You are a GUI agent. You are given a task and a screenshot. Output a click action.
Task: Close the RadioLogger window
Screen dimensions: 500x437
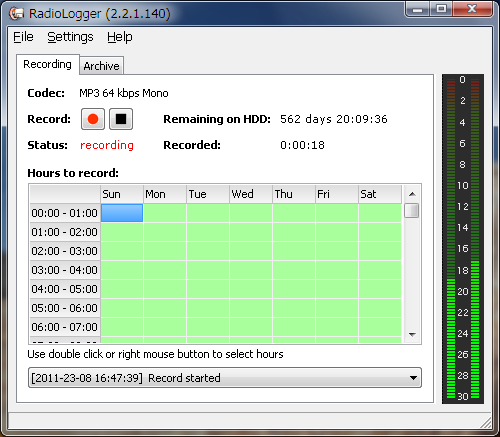[472, 9]
